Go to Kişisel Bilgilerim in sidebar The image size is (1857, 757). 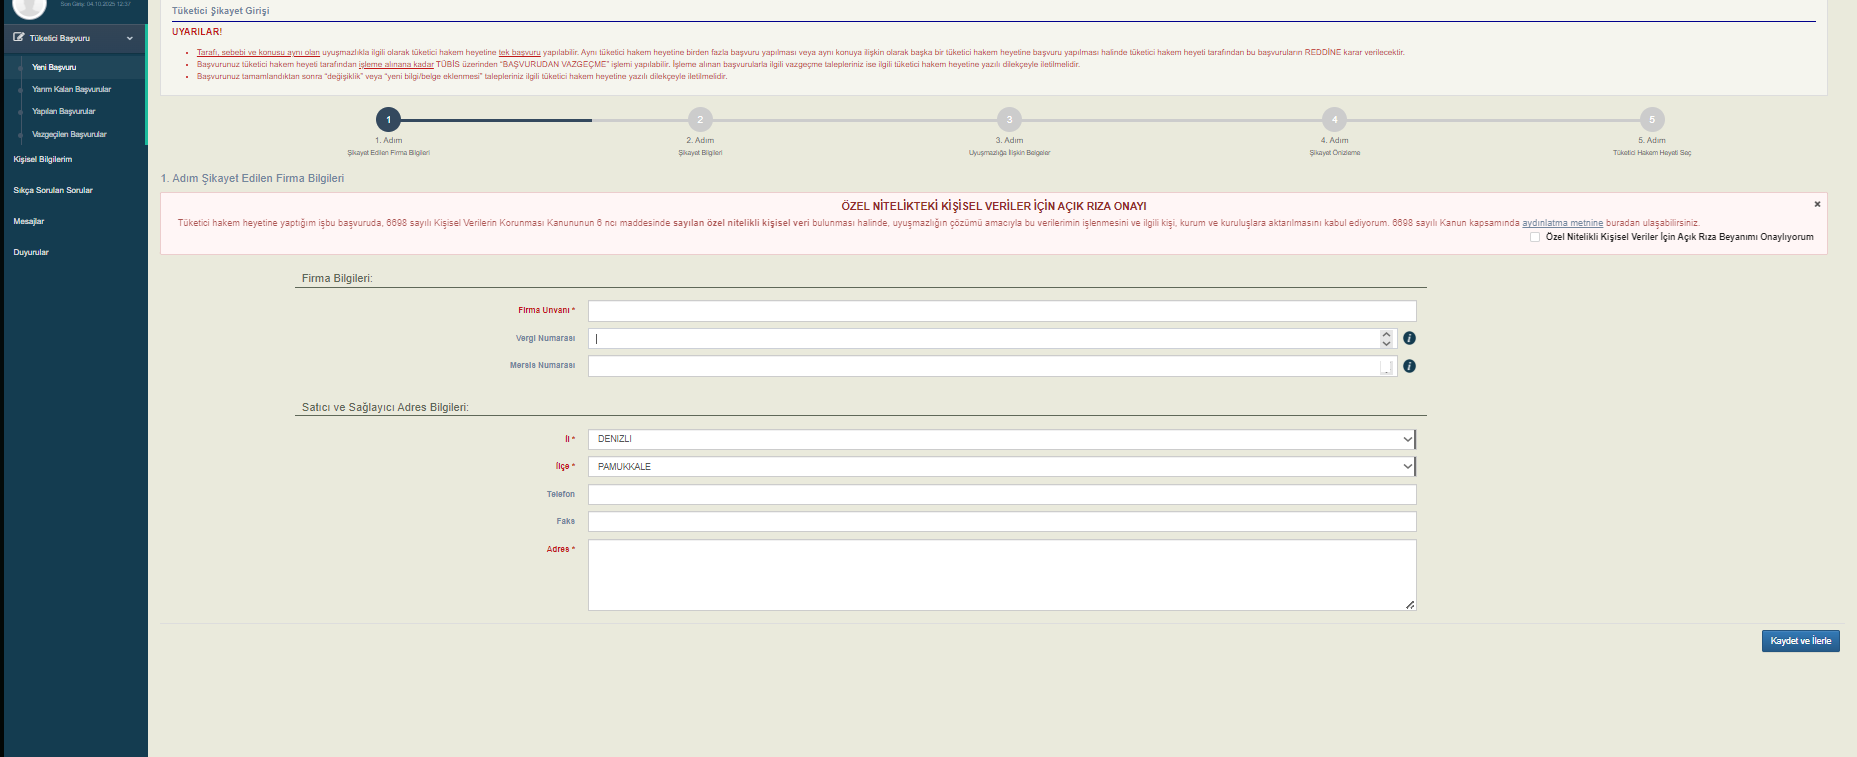[43, 160]
